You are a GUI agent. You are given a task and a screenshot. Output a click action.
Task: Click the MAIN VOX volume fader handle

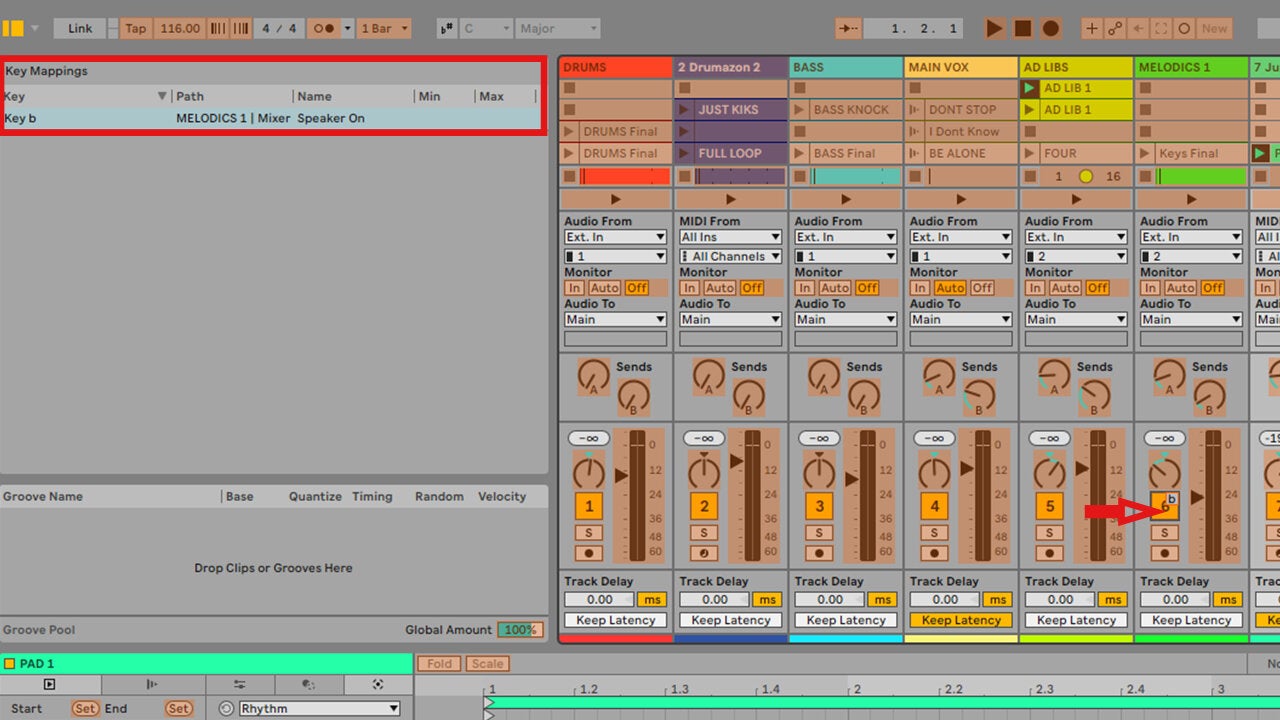point(966,468)
